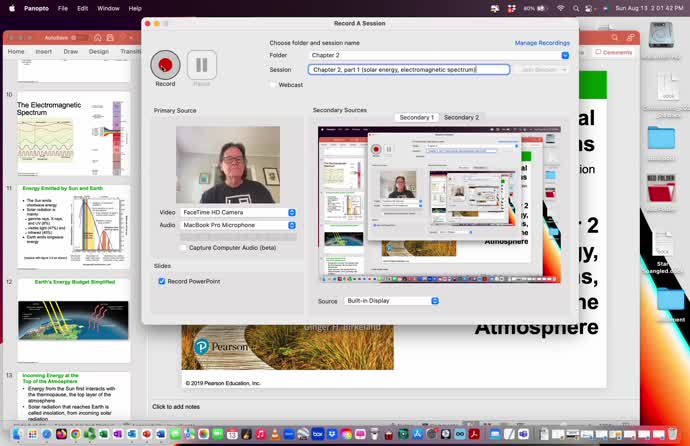This screenshot has width=690, height=446.
Task: Start recording with the red Record button
Action: click(x=165, y=64)
